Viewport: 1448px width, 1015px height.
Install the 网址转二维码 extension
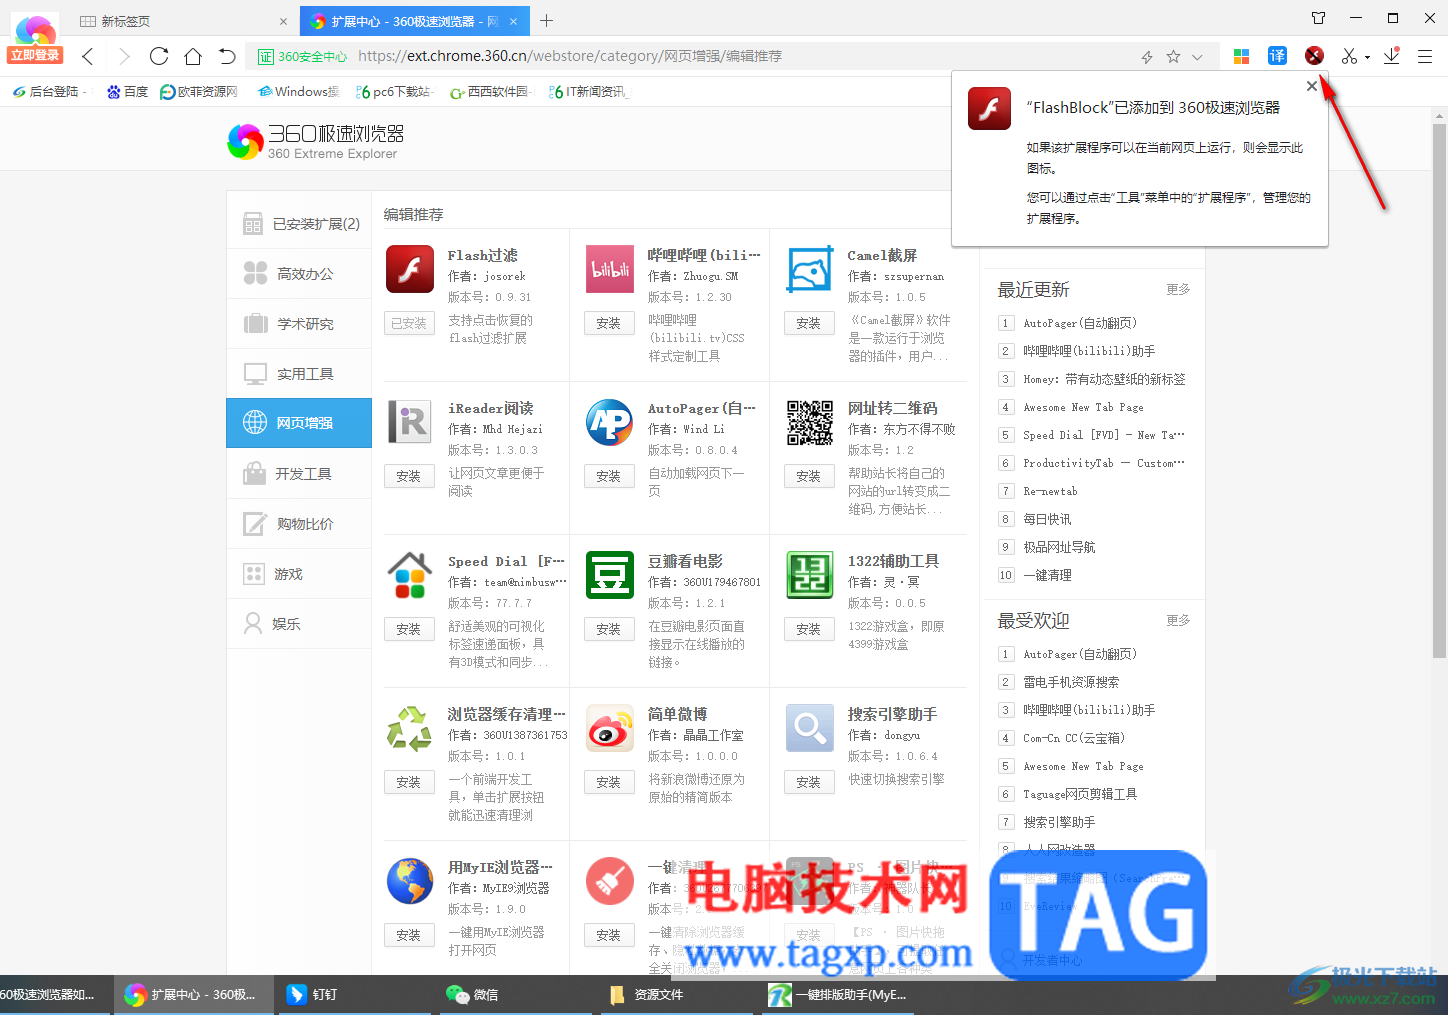tap(809, 476)
